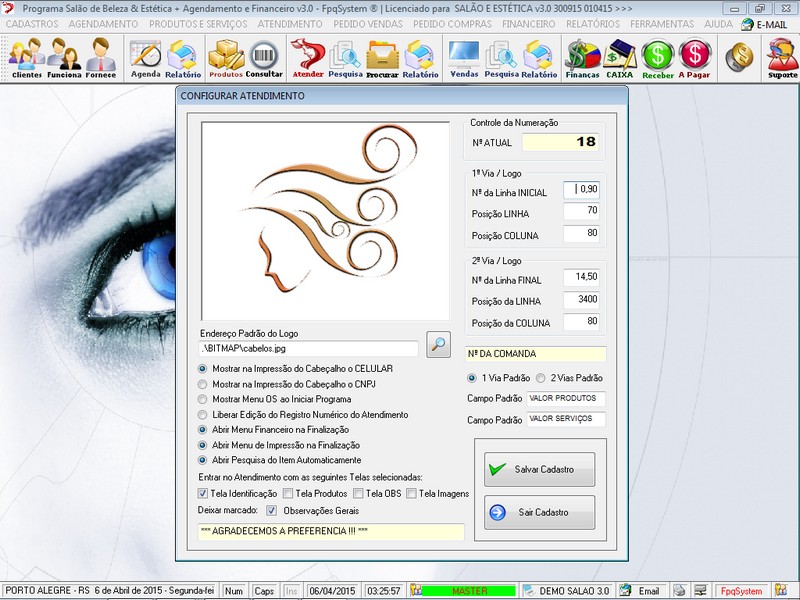Select Mostrar na Impressão do Cabeçalho o CNPJ
800x600 pixels.
click(x=204, y=384)
